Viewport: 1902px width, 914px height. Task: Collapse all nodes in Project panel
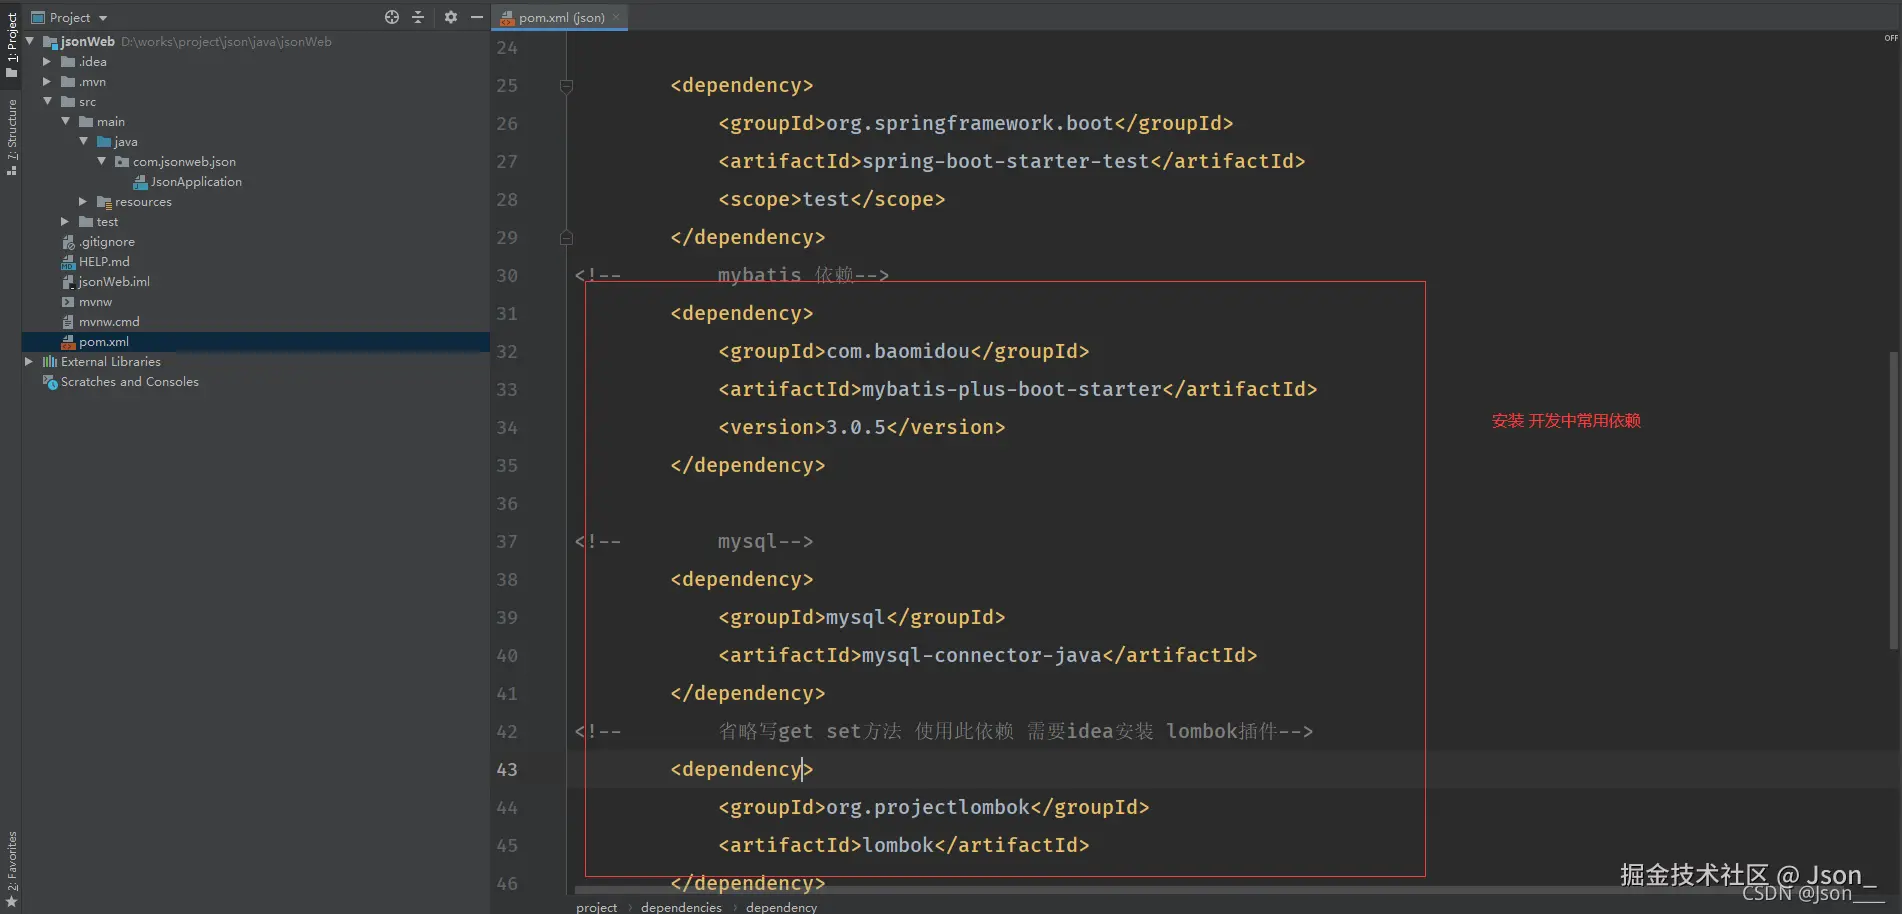pyautogui.click(x=418, y=17)
